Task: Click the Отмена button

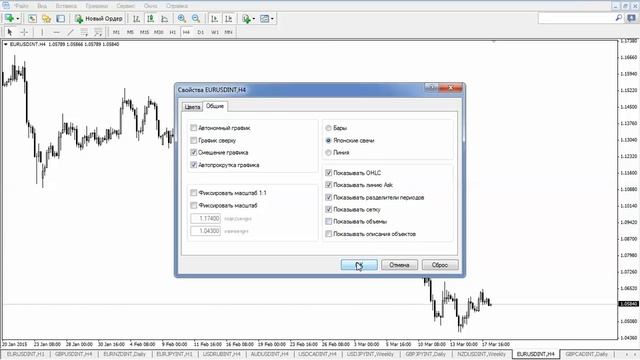Action: point(399,265)
